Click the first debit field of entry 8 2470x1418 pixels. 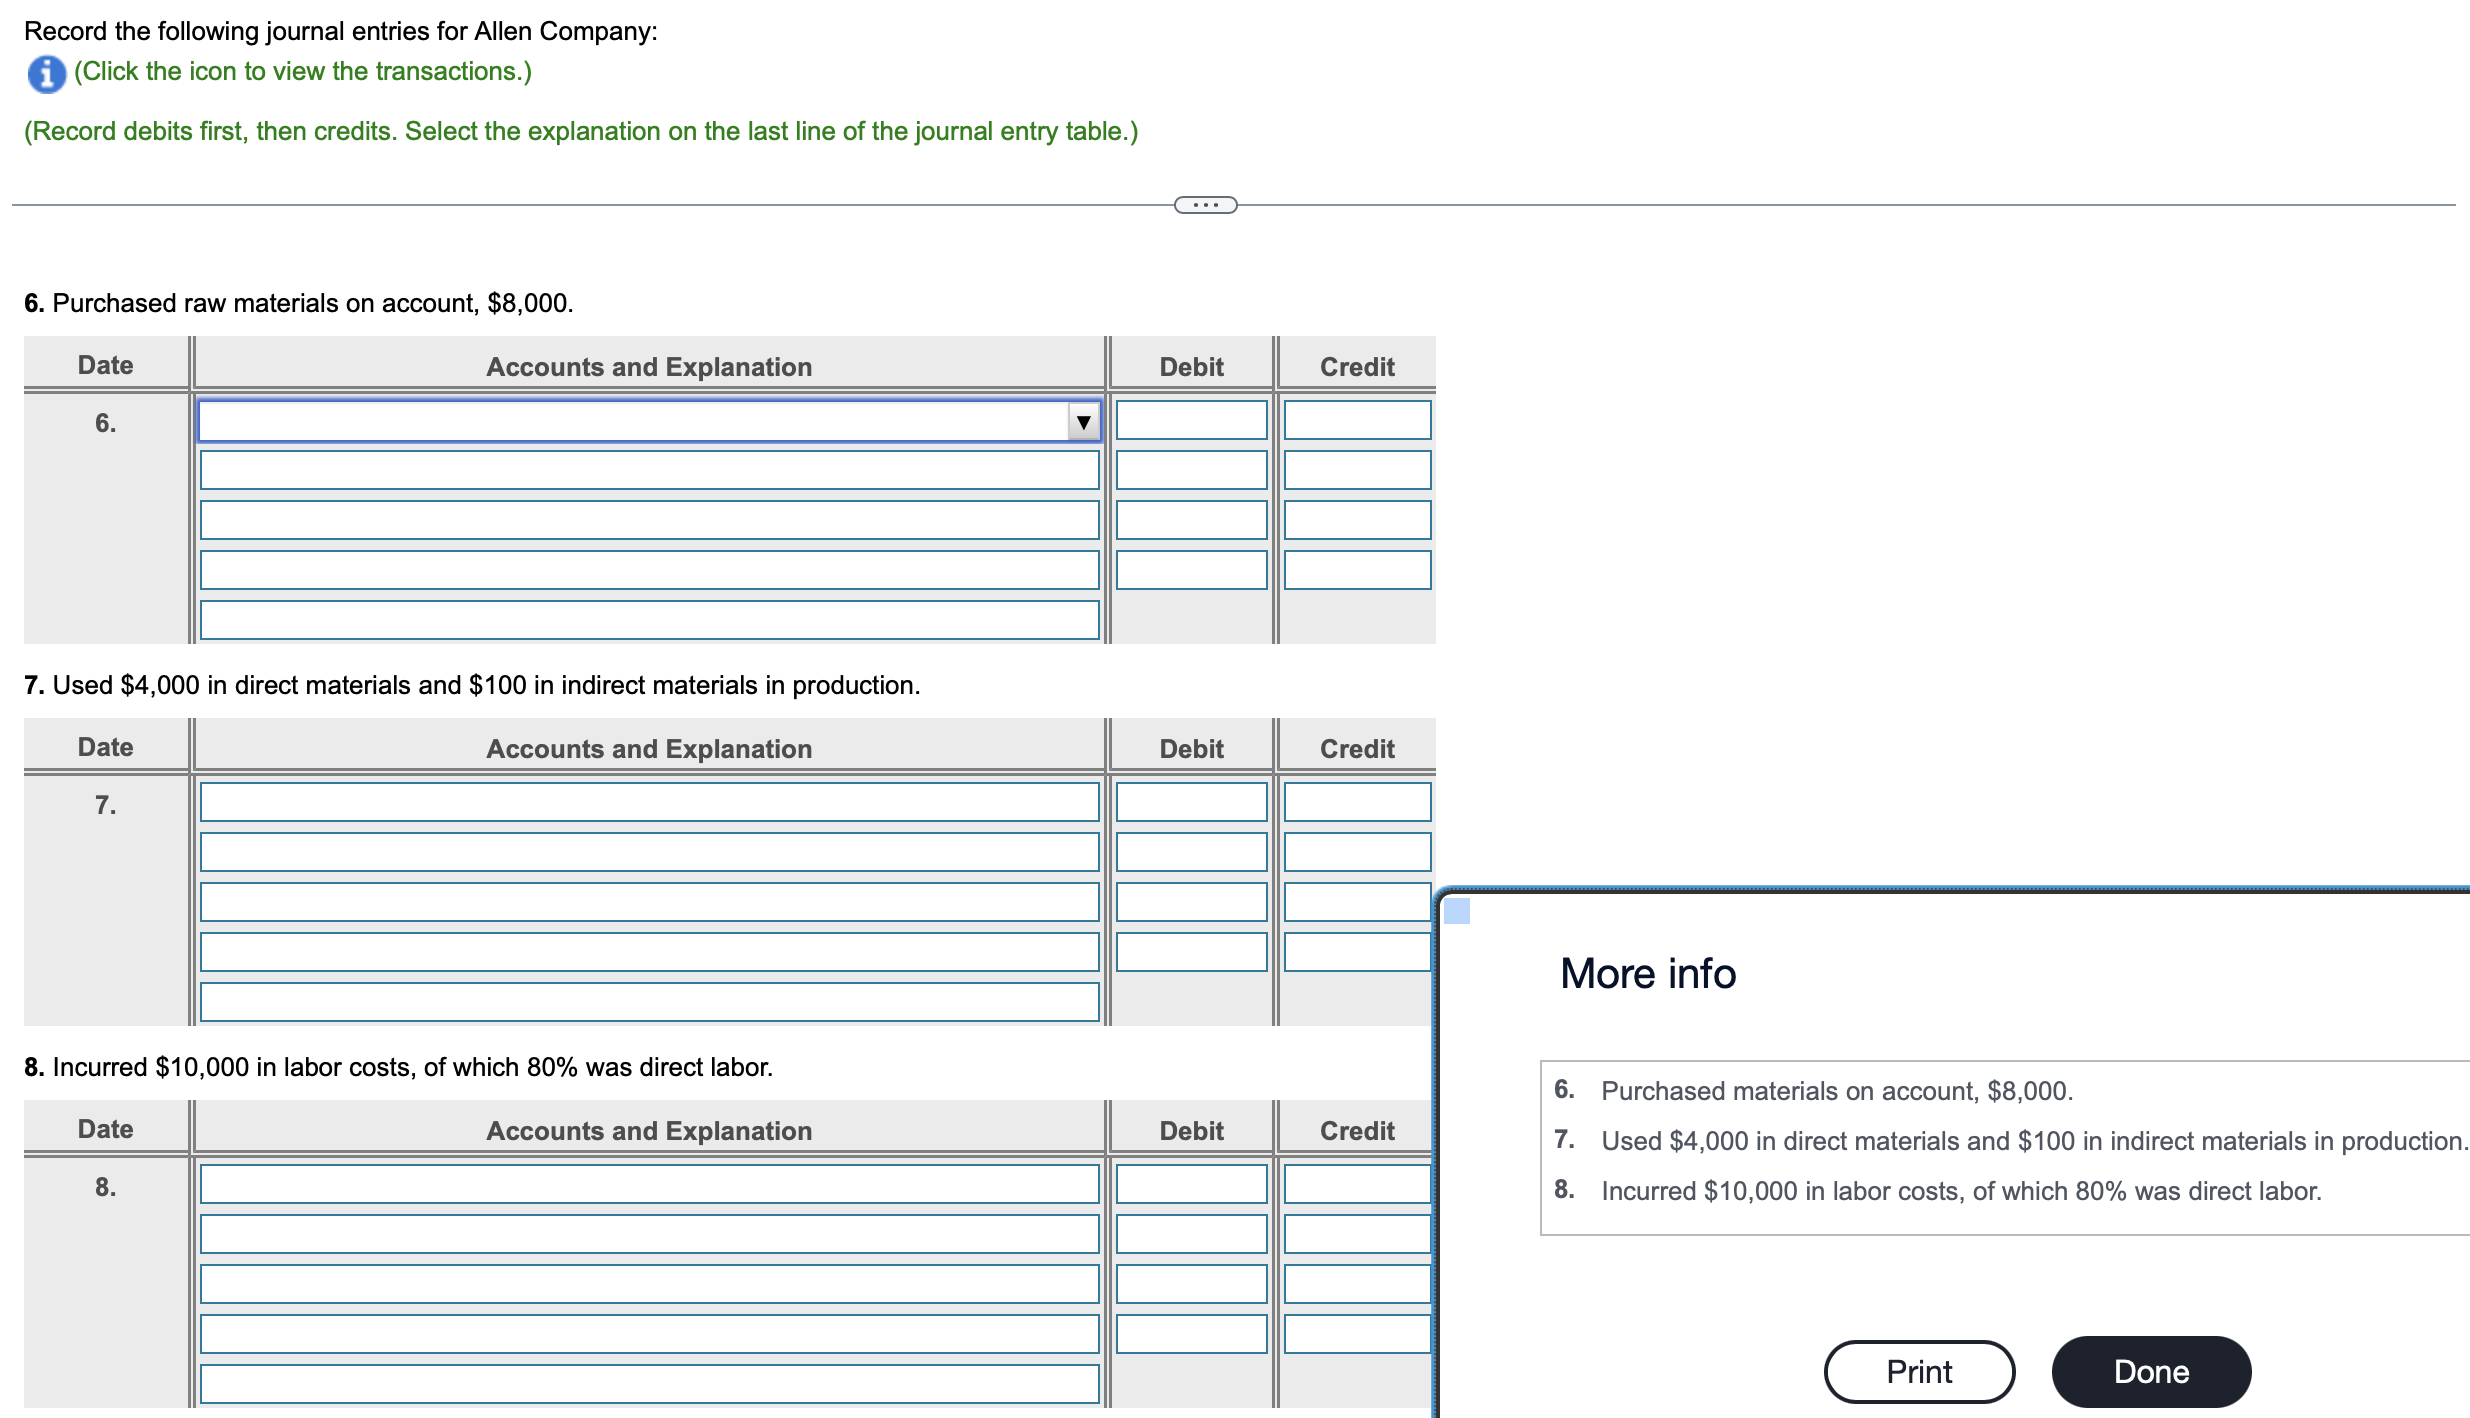[1191, 1184]
